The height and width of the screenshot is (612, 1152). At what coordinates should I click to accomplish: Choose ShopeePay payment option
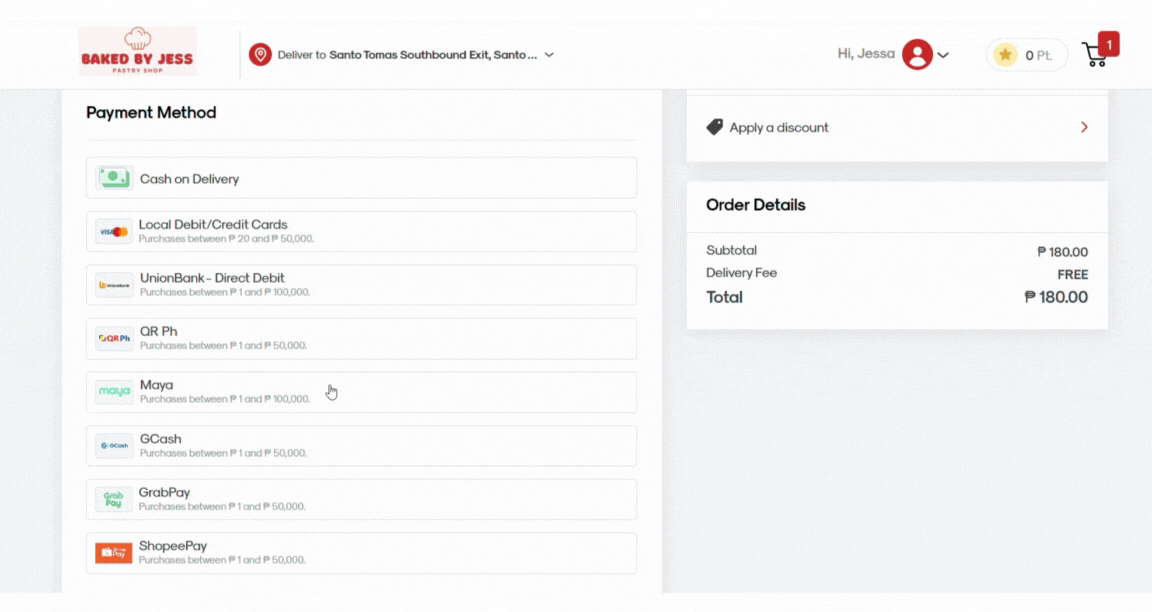361,552
